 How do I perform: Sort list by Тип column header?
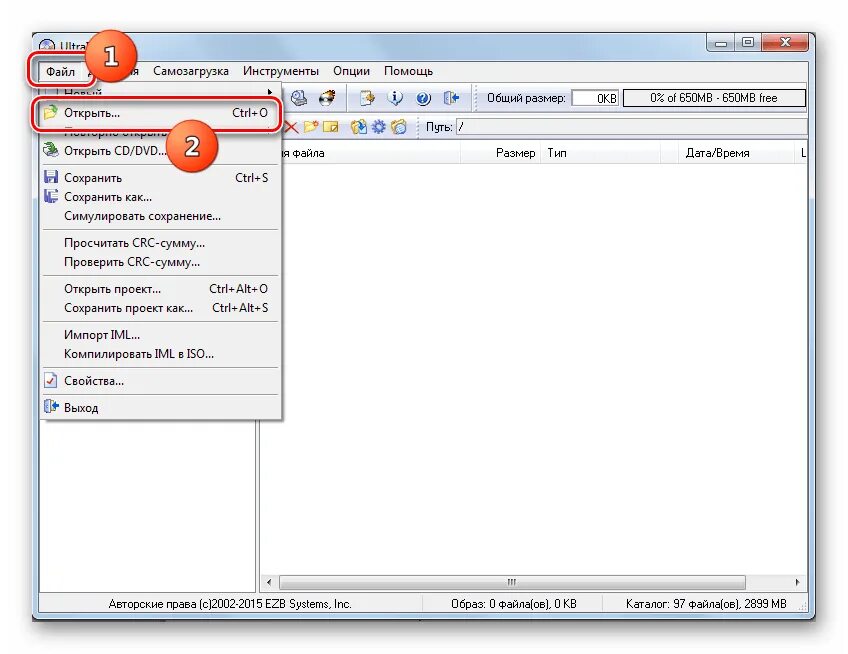[600, 153]
